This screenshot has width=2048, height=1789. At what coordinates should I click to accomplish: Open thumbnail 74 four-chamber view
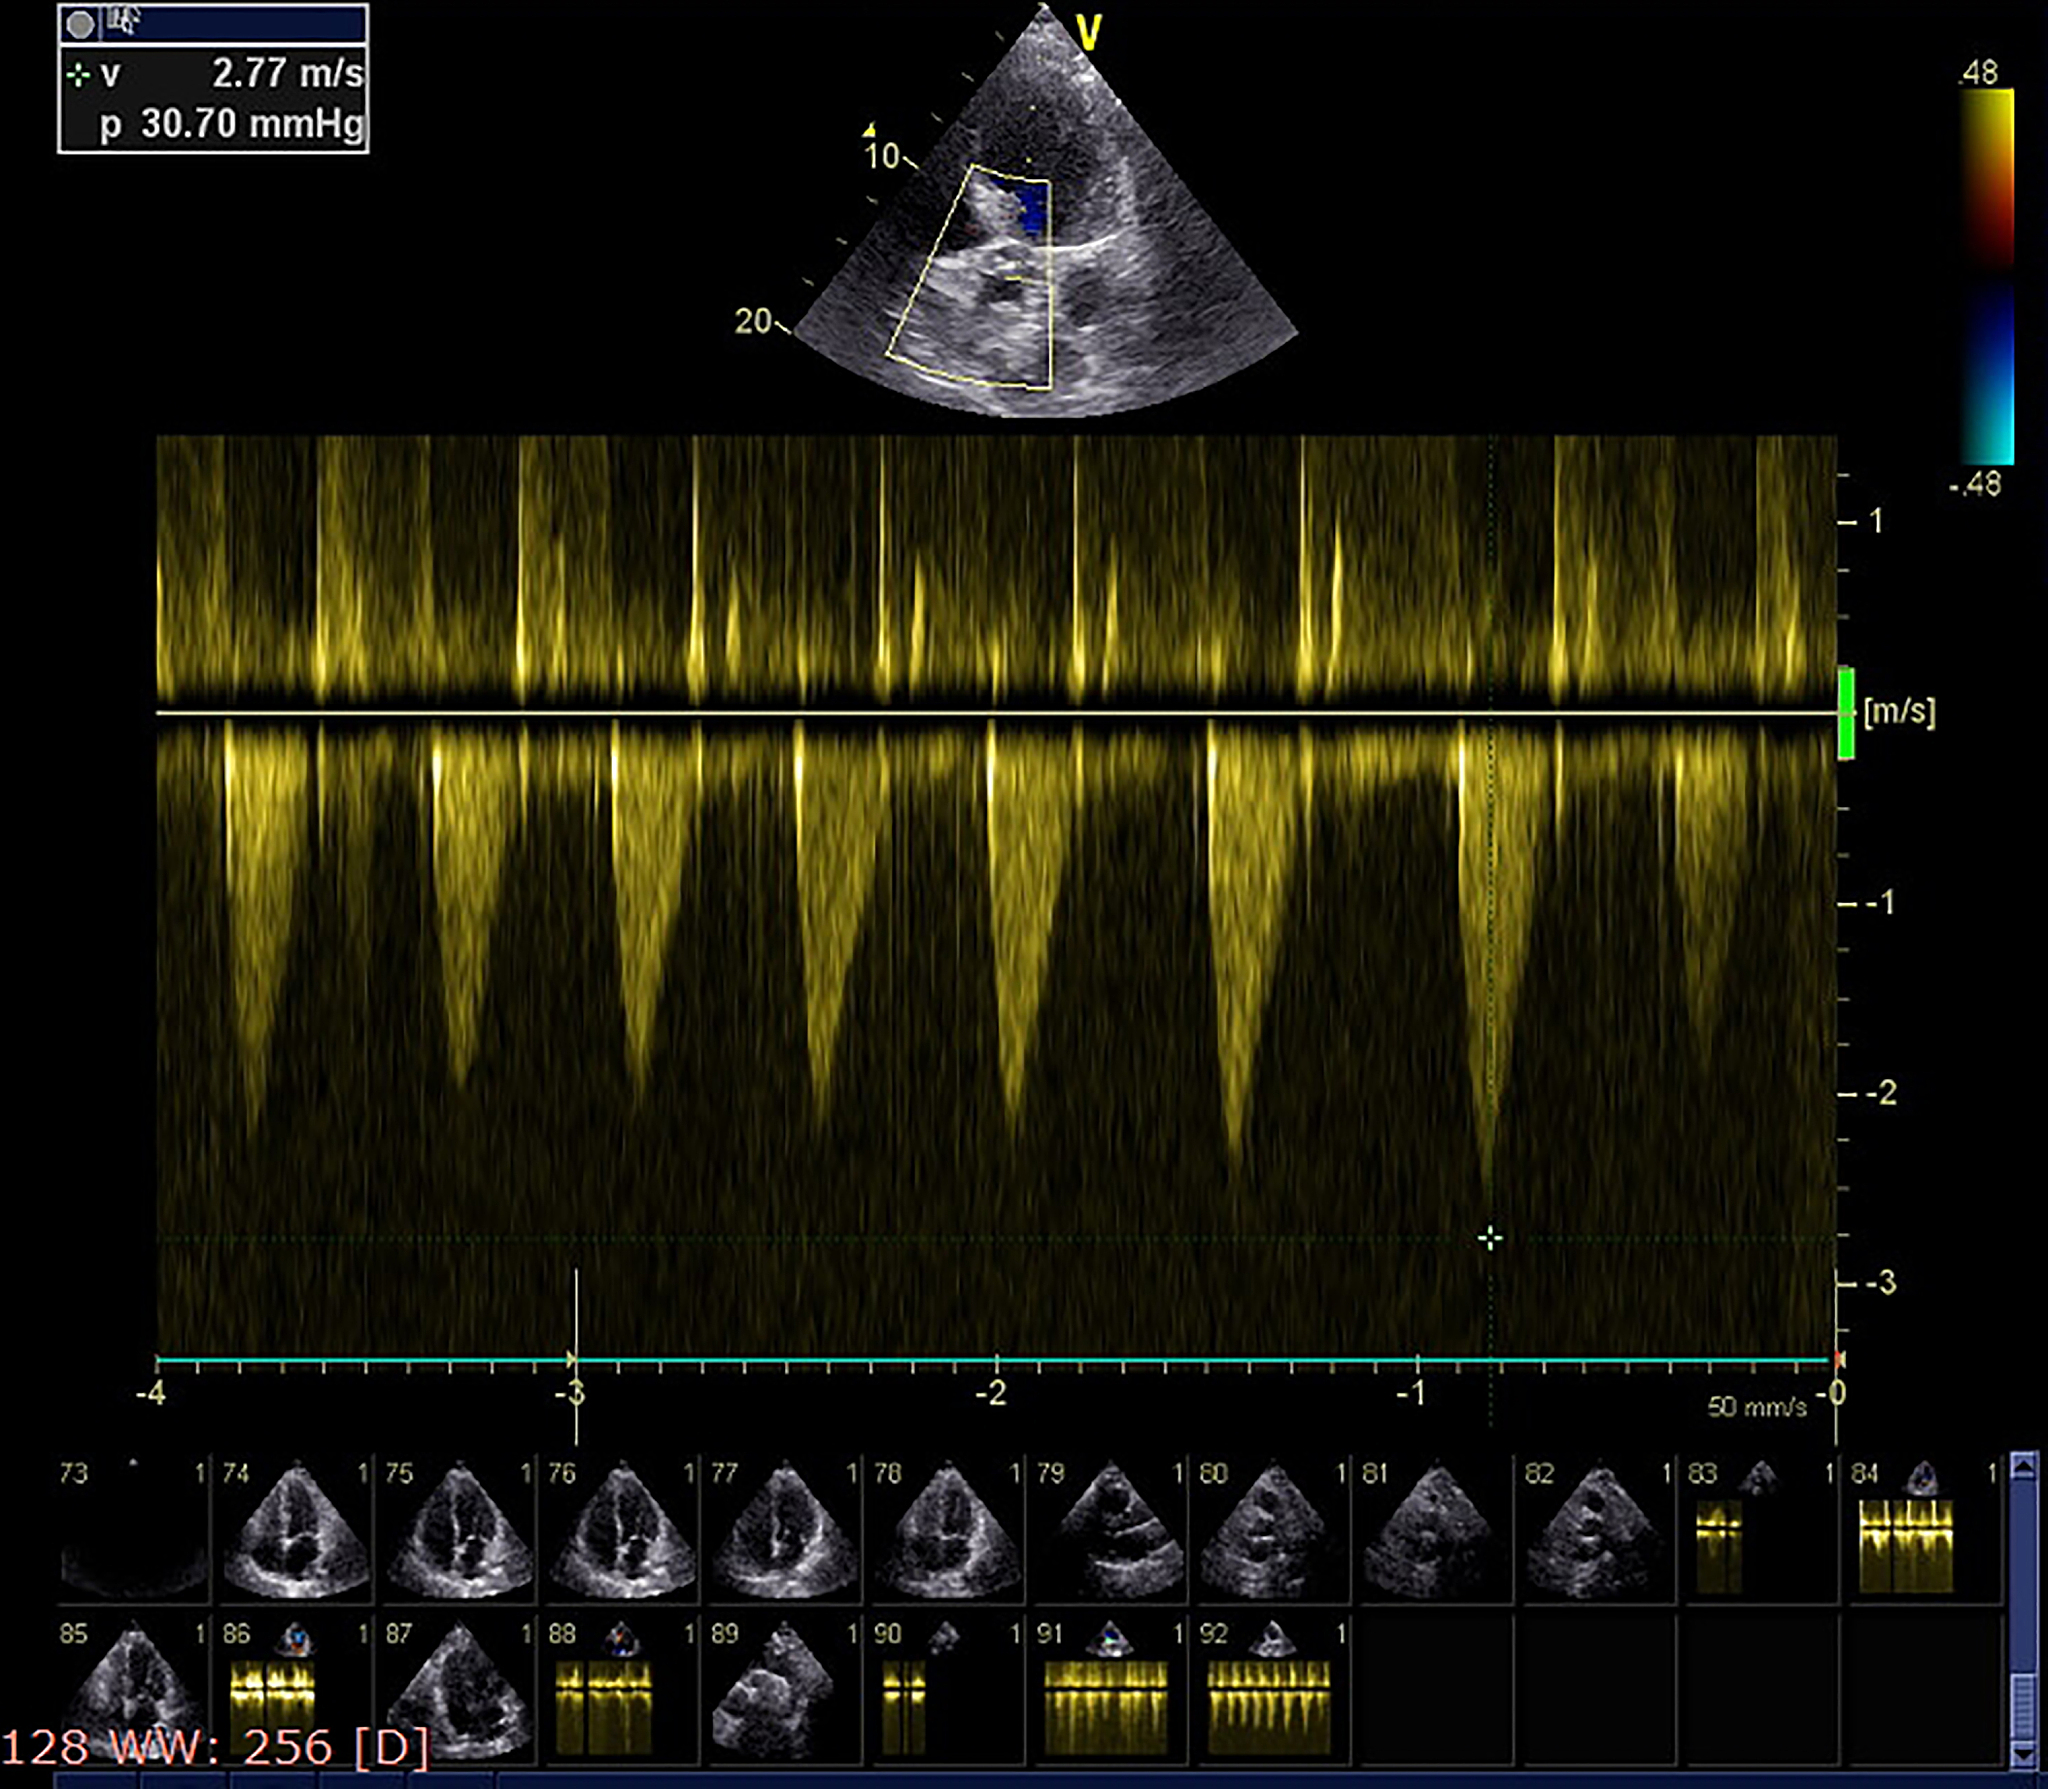point(296,1530)
